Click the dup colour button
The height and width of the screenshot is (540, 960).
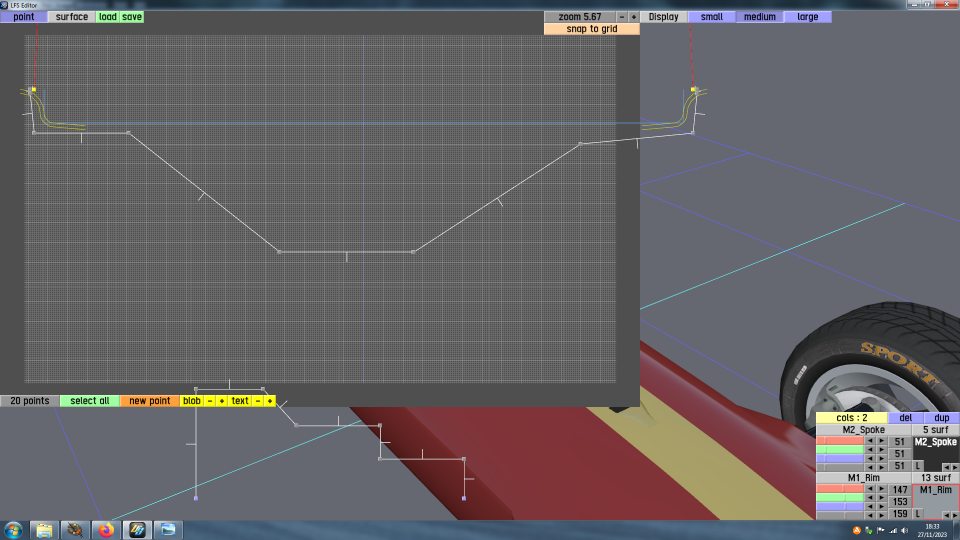coord(942,418)
